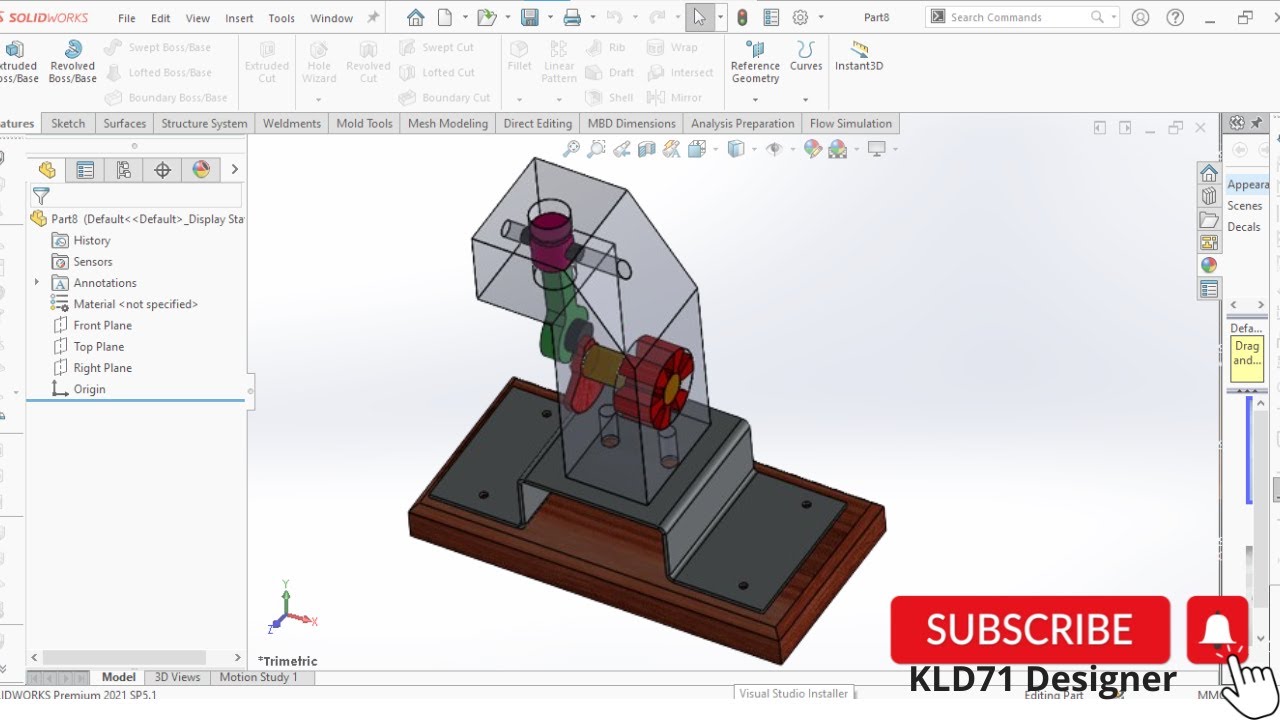The width and height of the screenshot is (1280, 720).
Task: Click the Curves tool
Action: [806, 56]
